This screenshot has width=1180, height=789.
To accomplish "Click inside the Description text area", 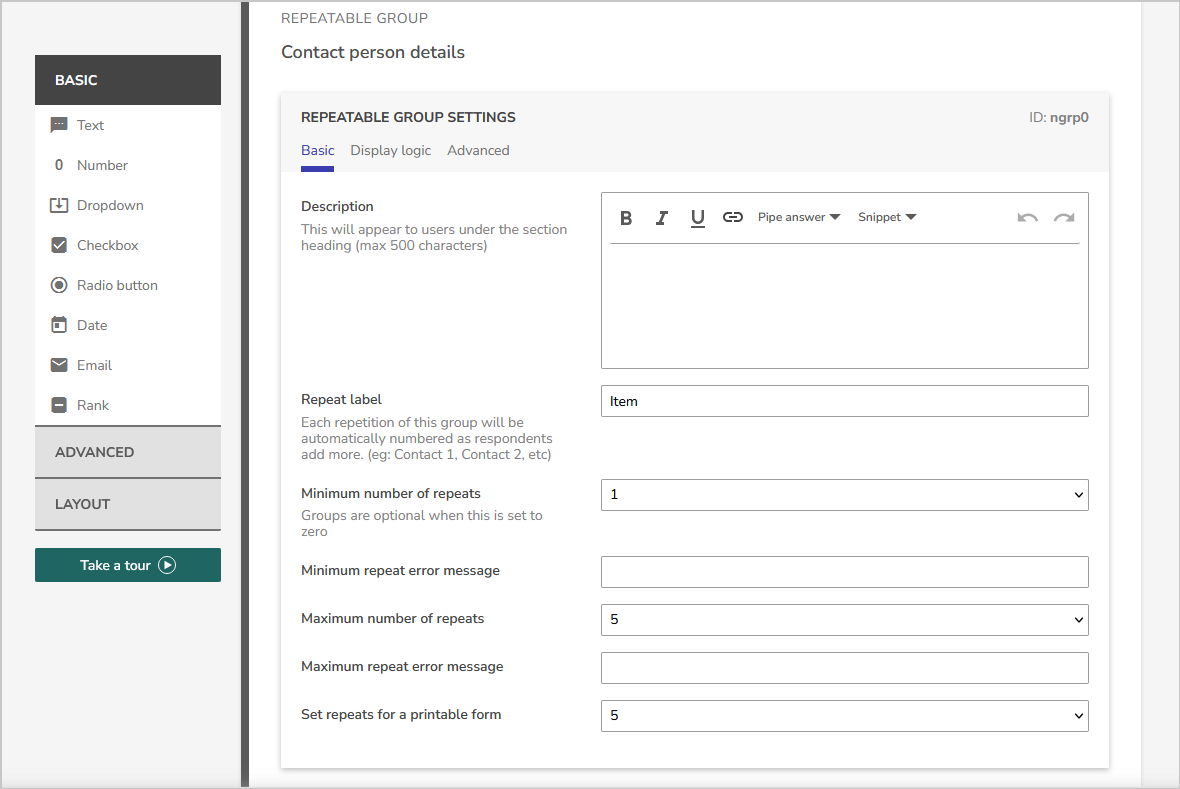I will click(844, 305).
